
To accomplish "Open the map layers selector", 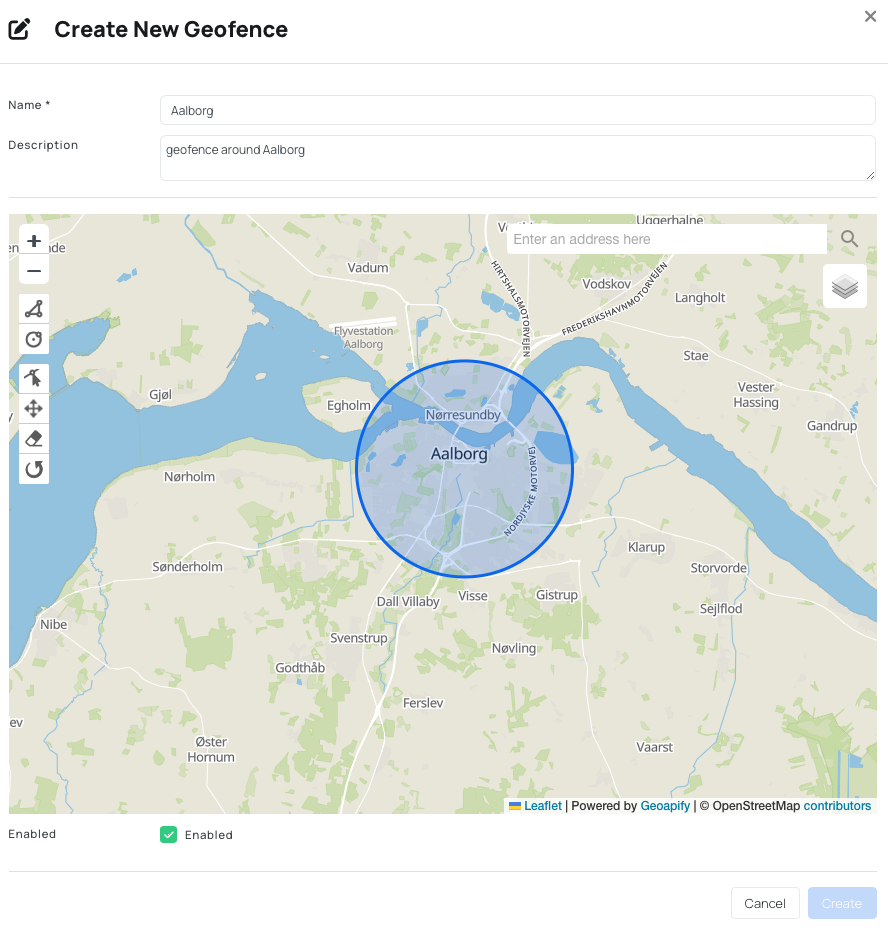I will [844, 285].
